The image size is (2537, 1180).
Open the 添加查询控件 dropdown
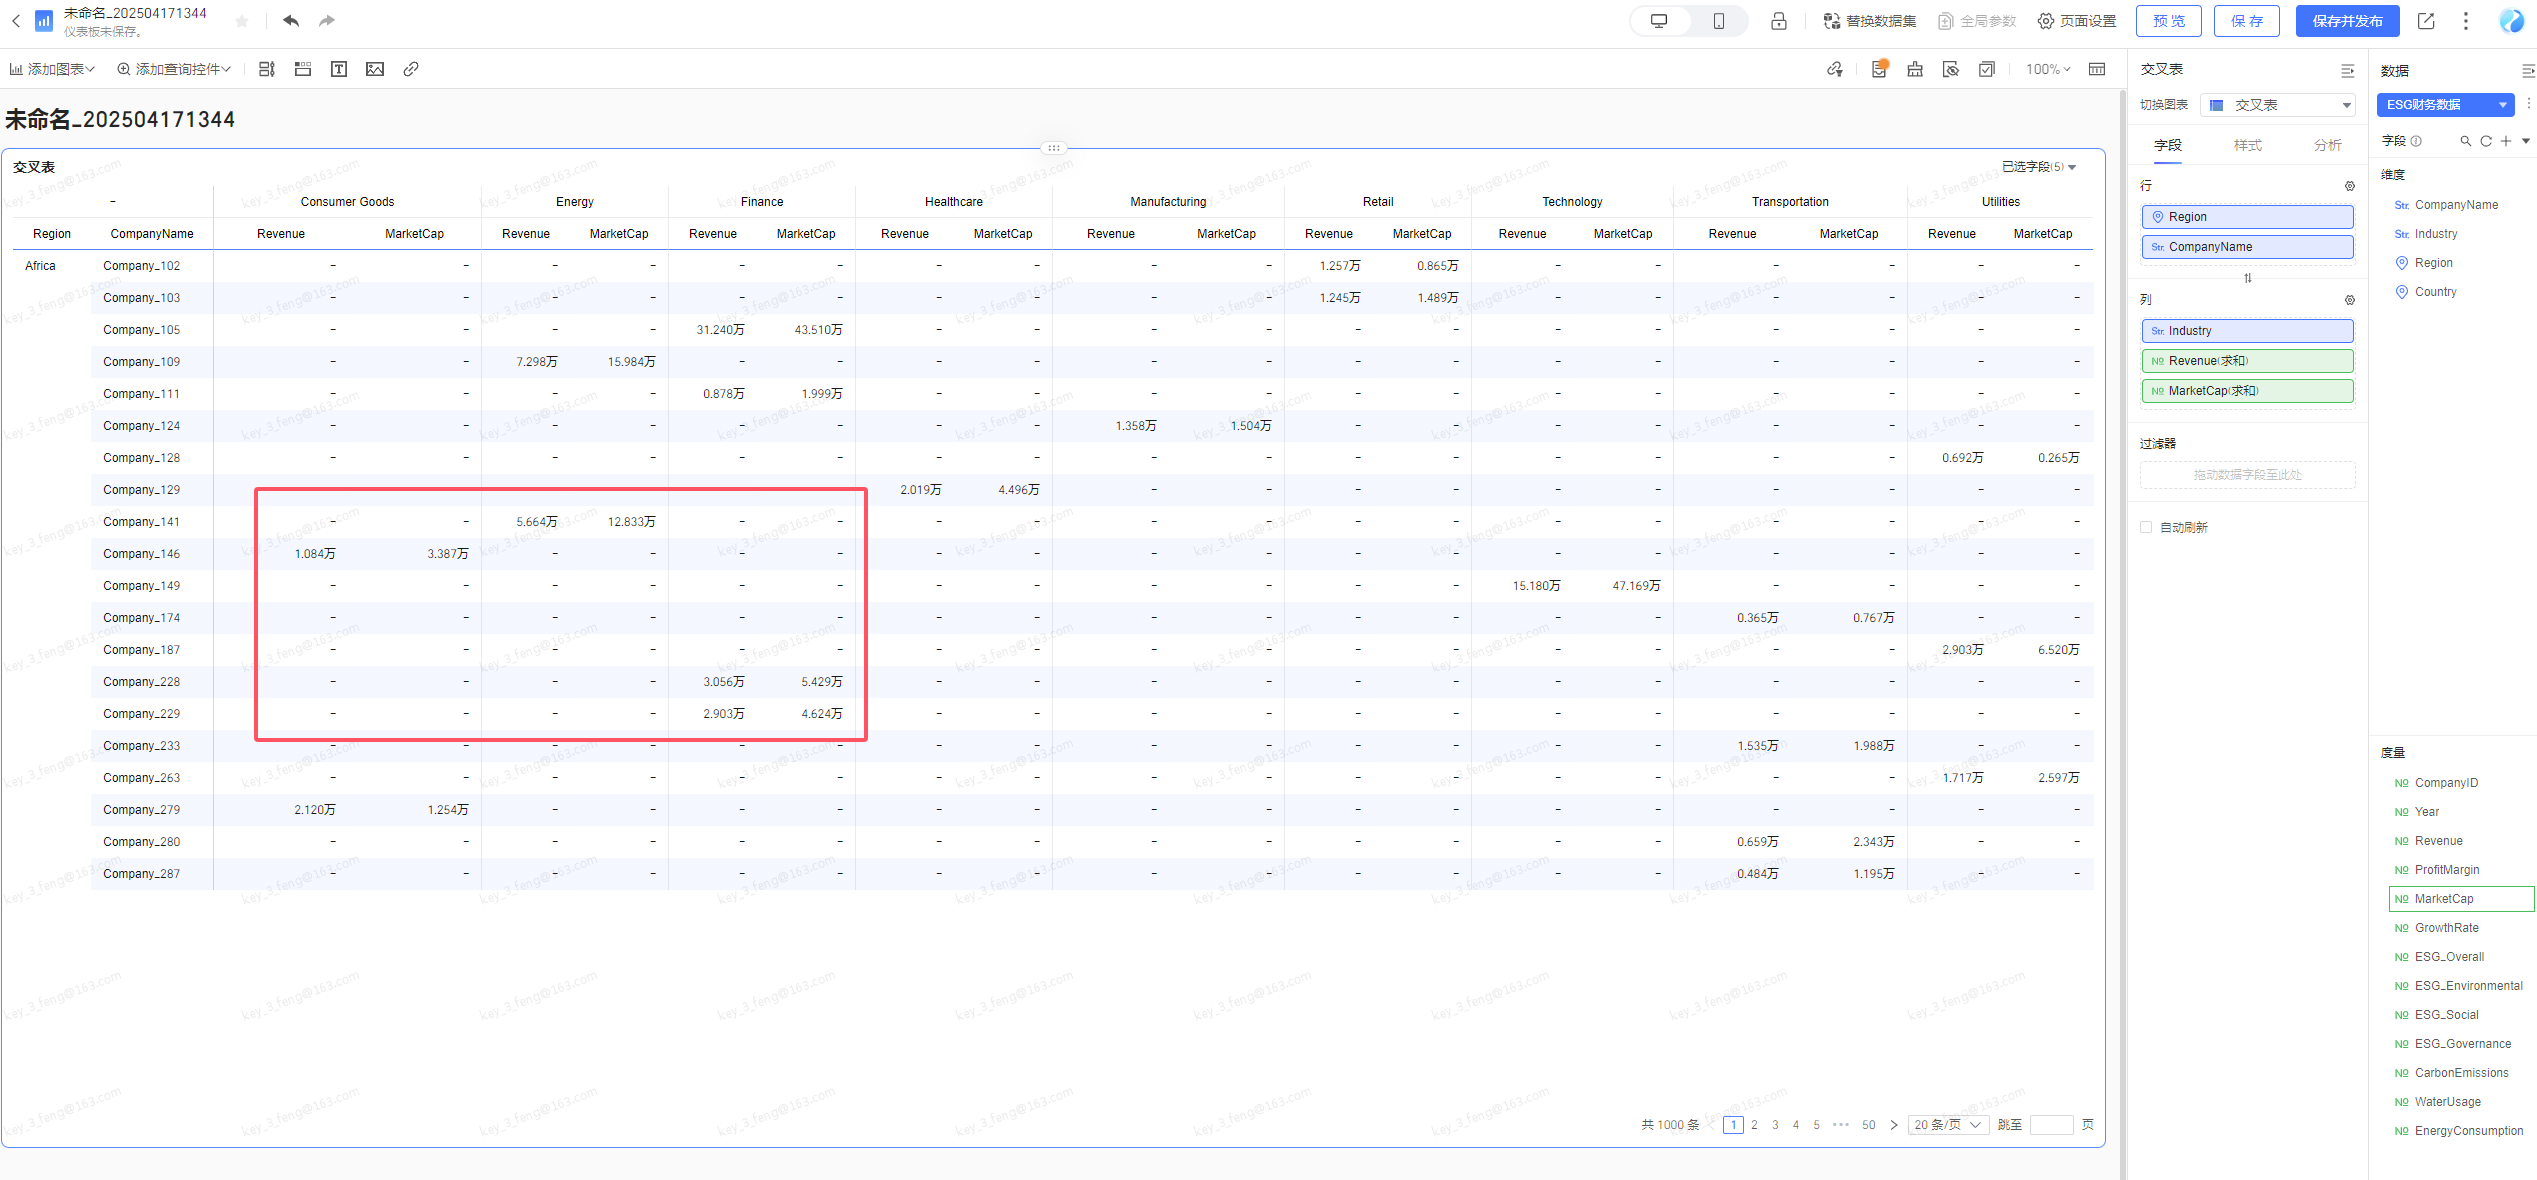[x=174, y=69]
